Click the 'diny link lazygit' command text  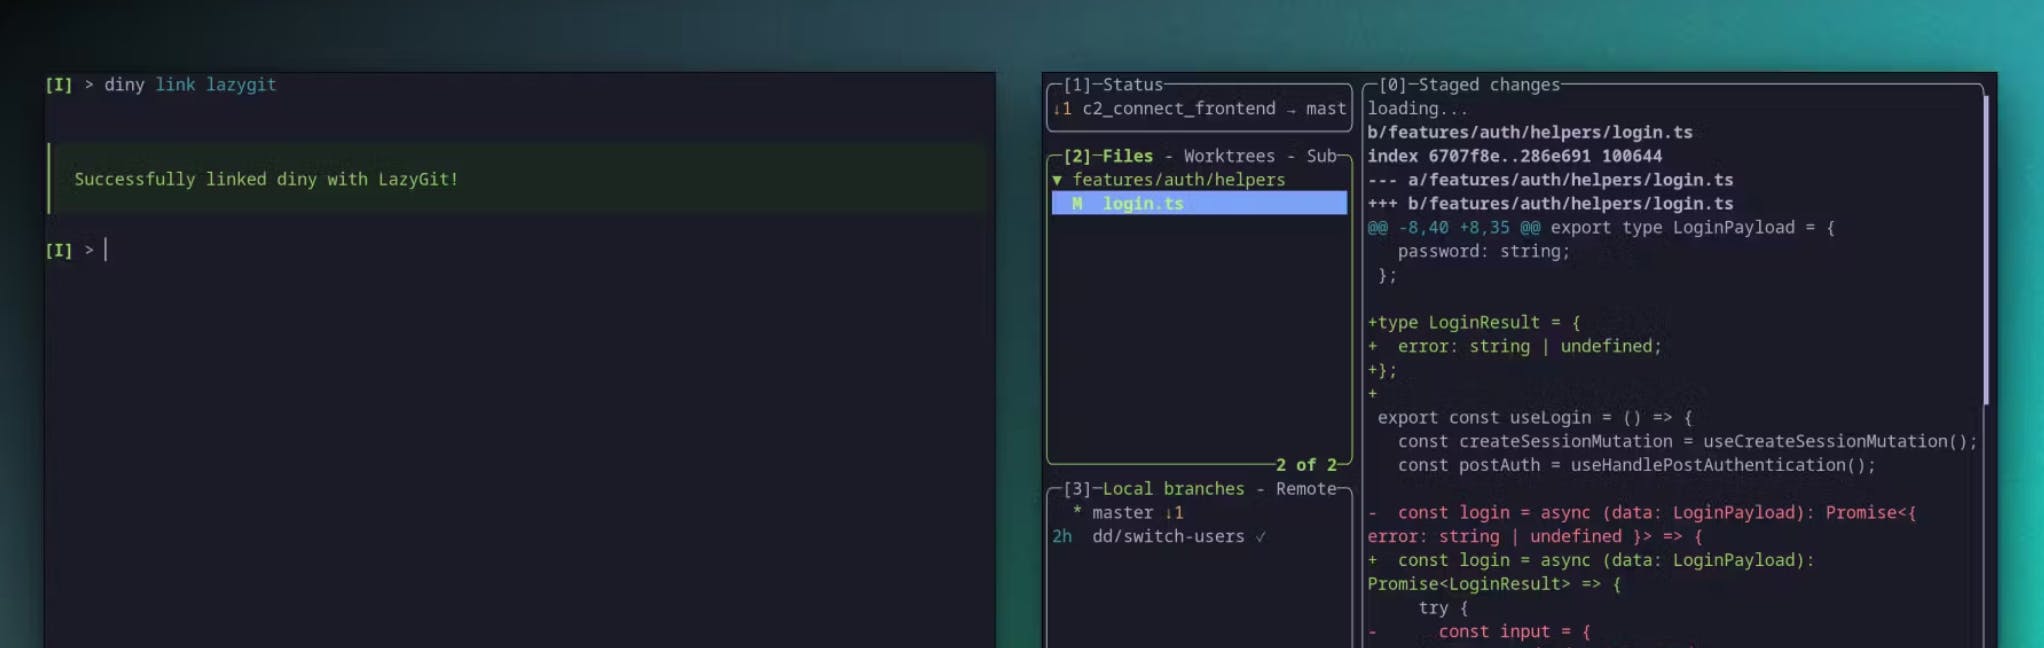pyautogui.click(x=190, y=85)
